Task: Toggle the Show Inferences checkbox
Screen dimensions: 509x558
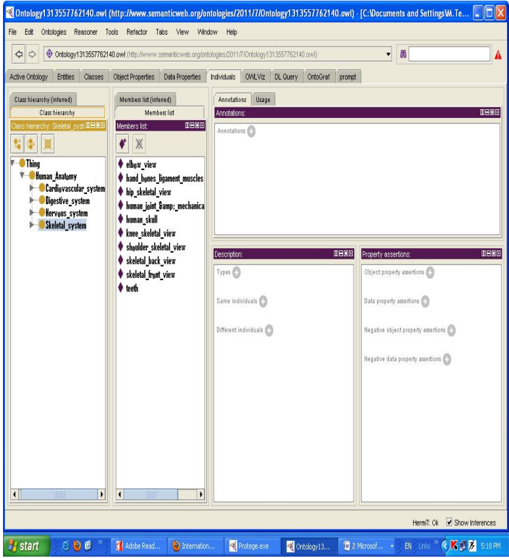Action: click(449, 522)
